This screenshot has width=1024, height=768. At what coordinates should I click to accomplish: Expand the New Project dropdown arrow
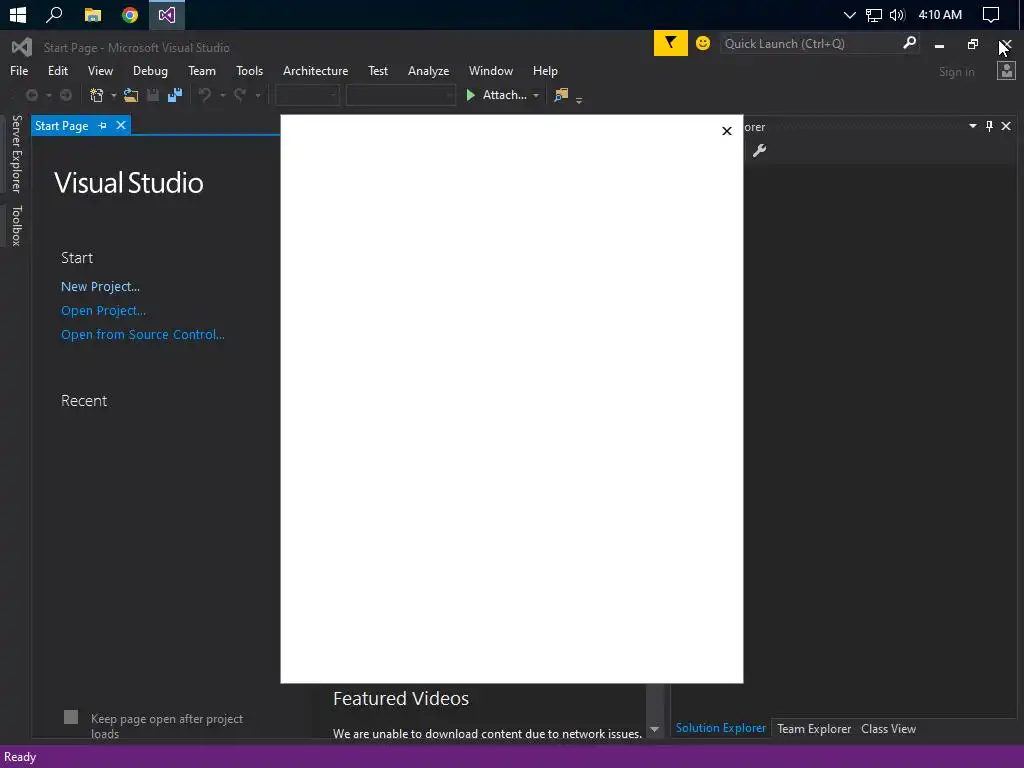(114, 96)
